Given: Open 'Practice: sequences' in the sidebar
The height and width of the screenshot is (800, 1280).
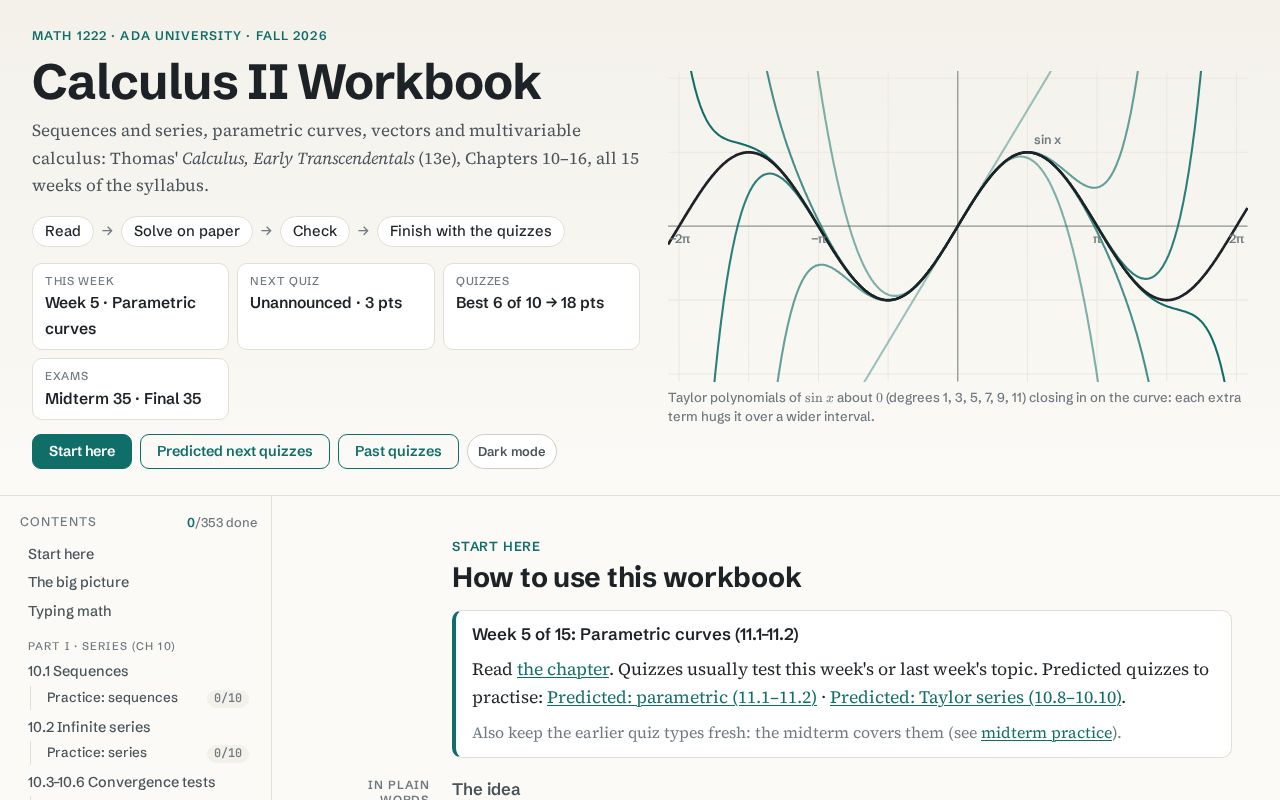Looking at the screenshot, I should coord(112,697).
